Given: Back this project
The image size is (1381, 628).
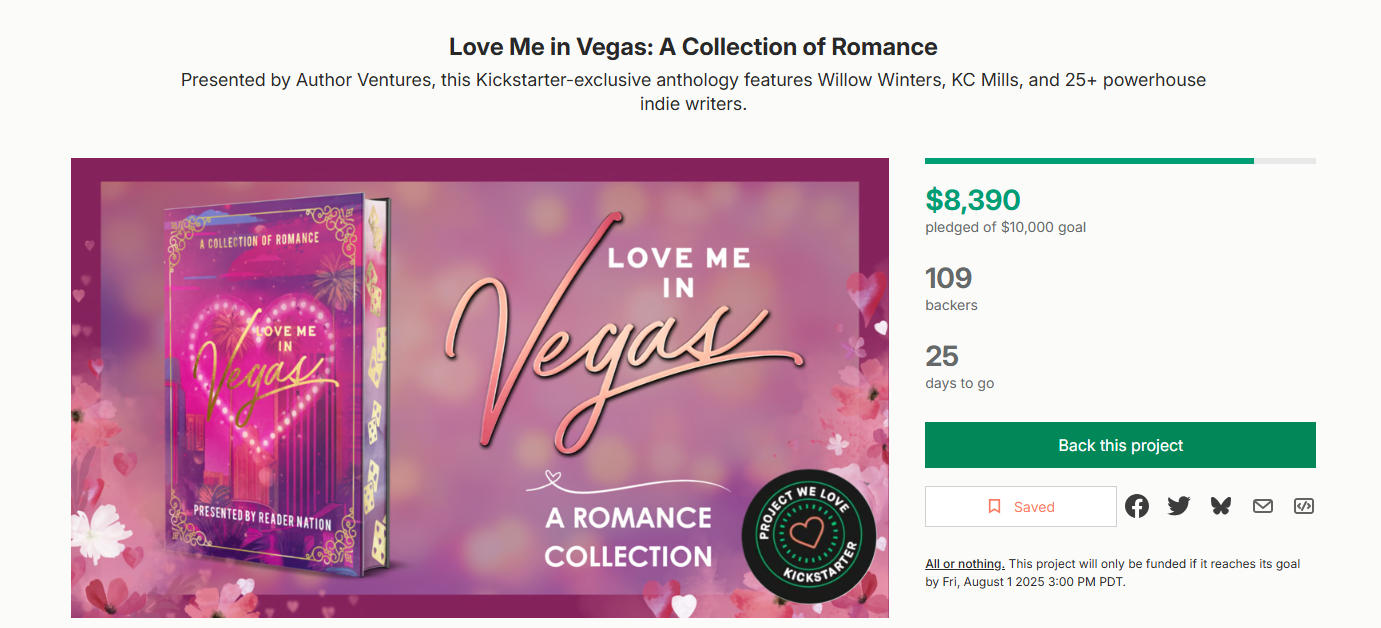Looking at the screenshot, I should (x=1120, y=445).
